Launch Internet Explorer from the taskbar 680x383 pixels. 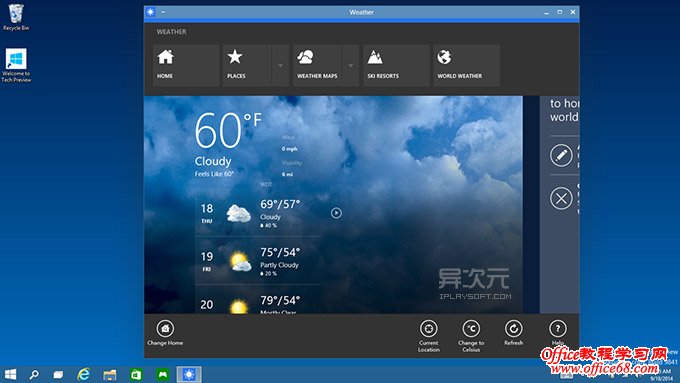click(84, 374)
